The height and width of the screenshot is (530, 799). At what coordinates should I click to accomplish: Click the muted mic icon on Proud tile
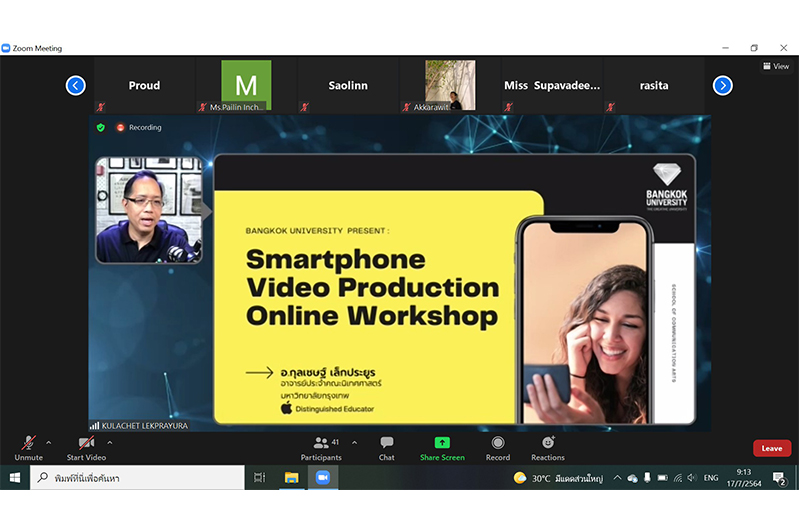pos(101,107)
